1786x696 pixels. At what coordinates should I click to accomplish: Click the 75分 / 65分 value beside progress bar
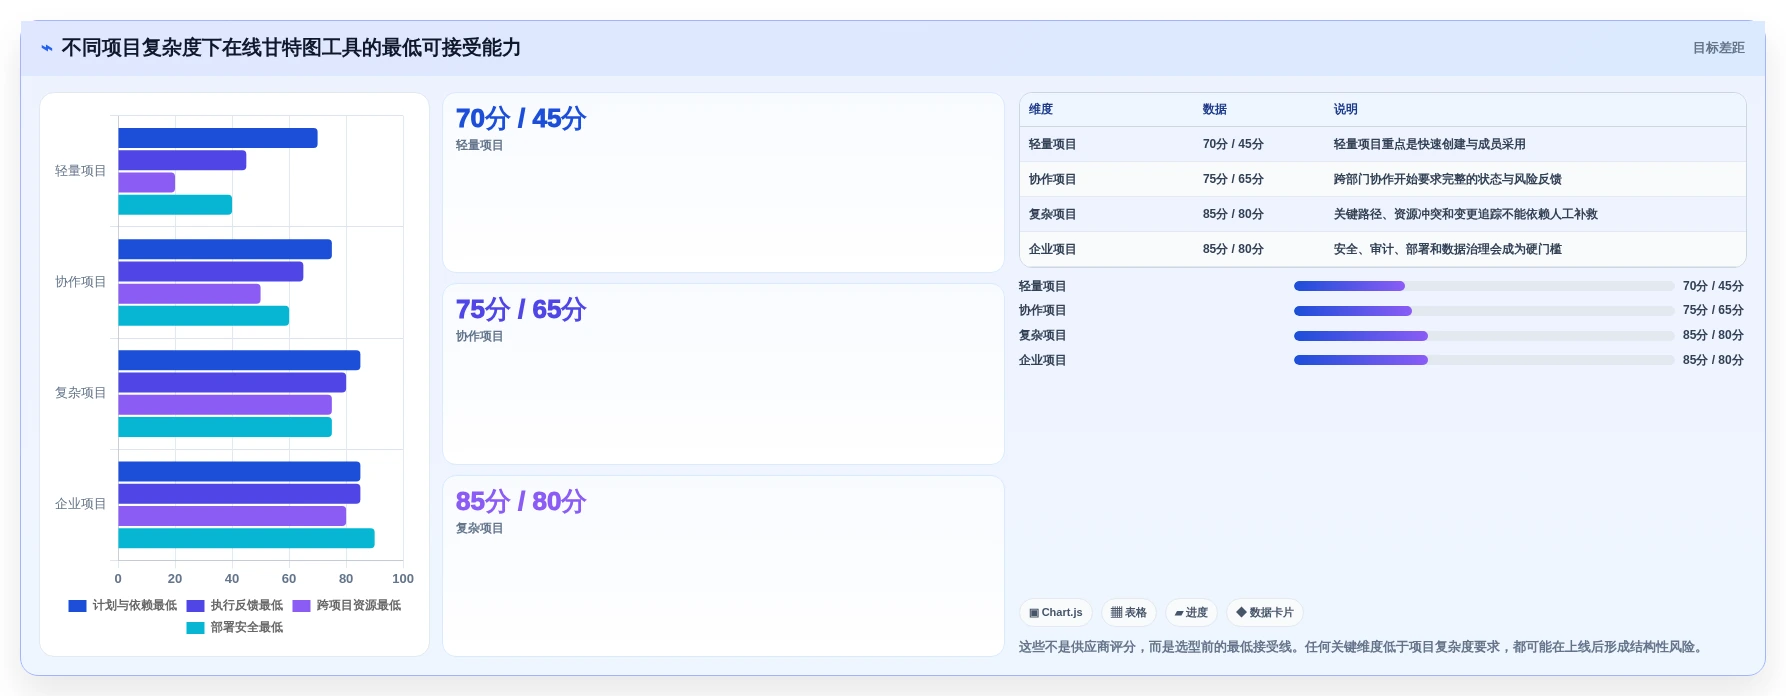1713,310
